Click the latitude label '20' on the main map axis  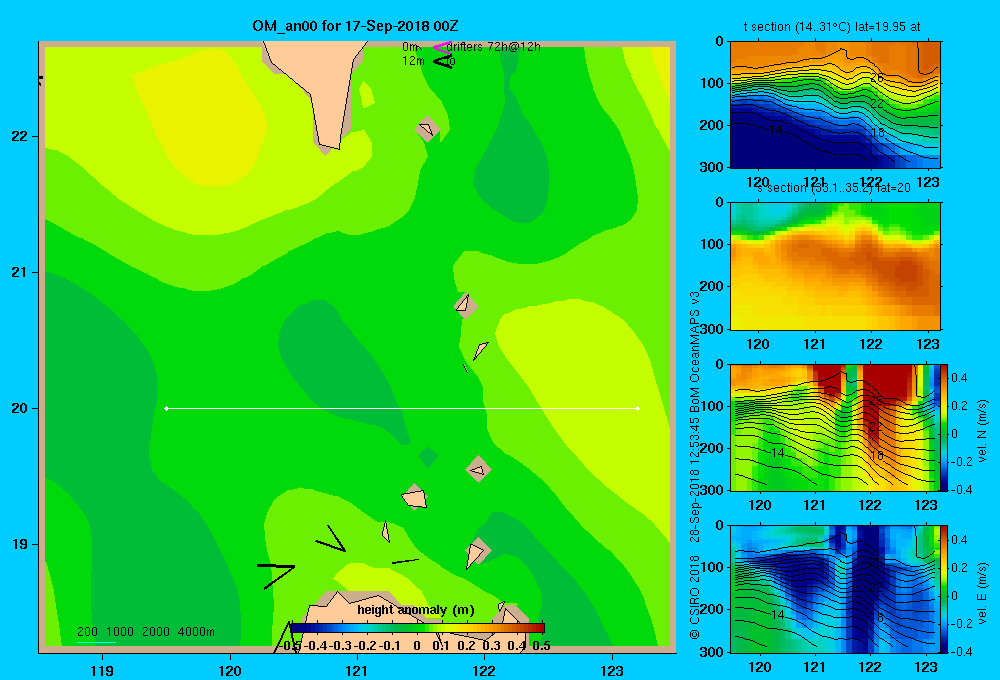(19, 408)
